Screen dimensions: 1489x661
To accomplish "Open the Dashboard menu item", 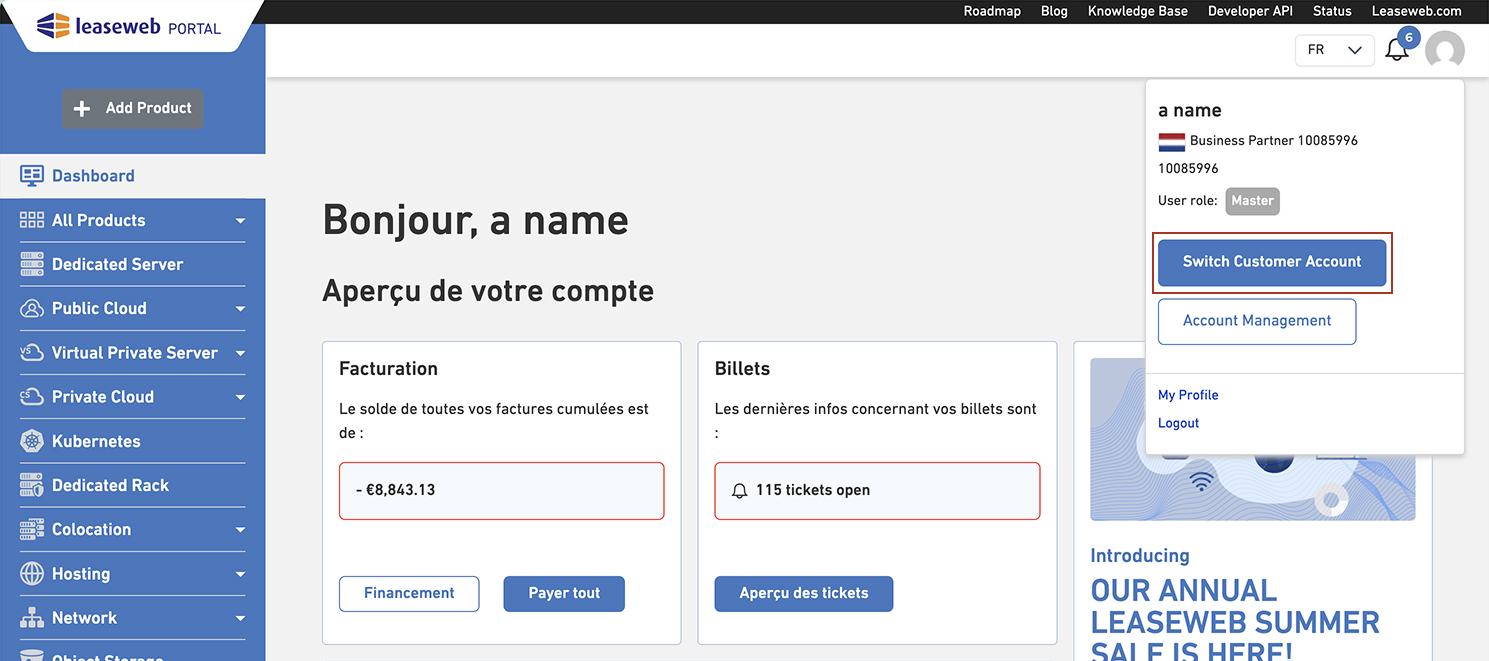I will [132, 176].
